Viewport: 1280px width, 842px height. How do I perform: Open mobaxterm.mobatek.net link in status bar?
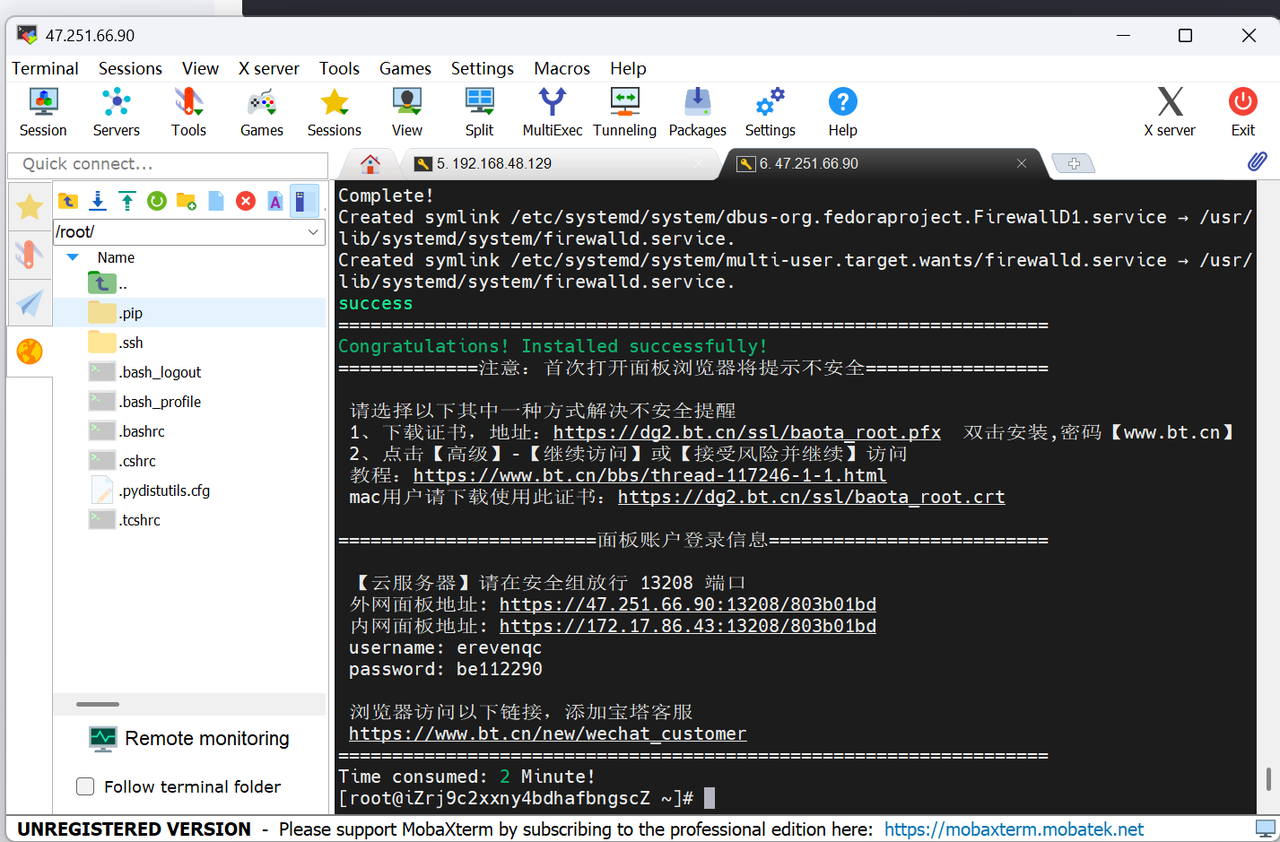(x=1014, y=829)
